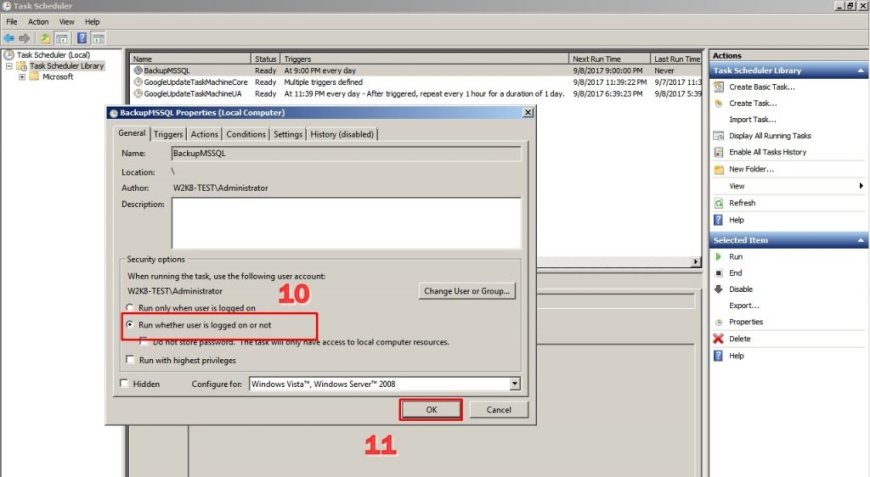Select Run only when user is logged on

point(130,308)
